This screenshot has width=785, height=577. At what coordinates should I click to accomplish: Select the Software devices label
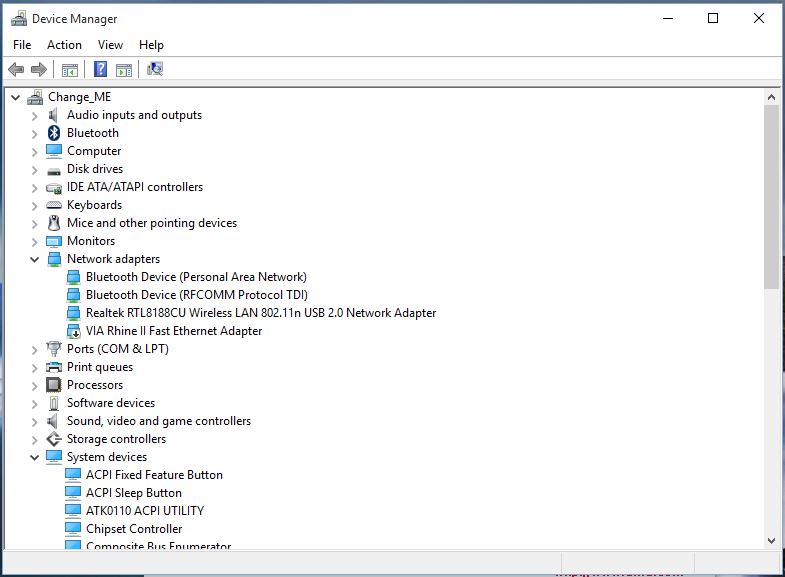(111, 403)
